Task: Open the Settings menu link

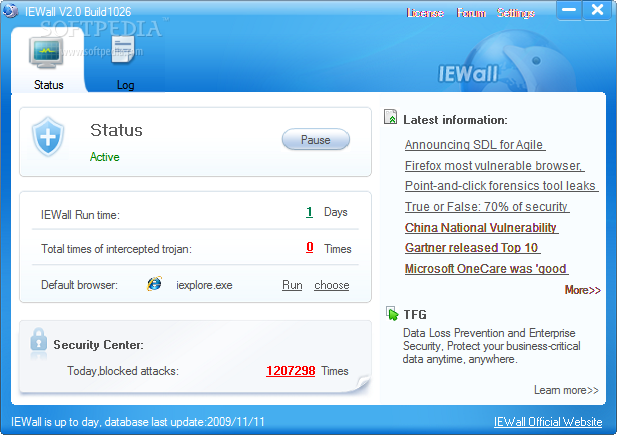Action: (x=515, y=13)
